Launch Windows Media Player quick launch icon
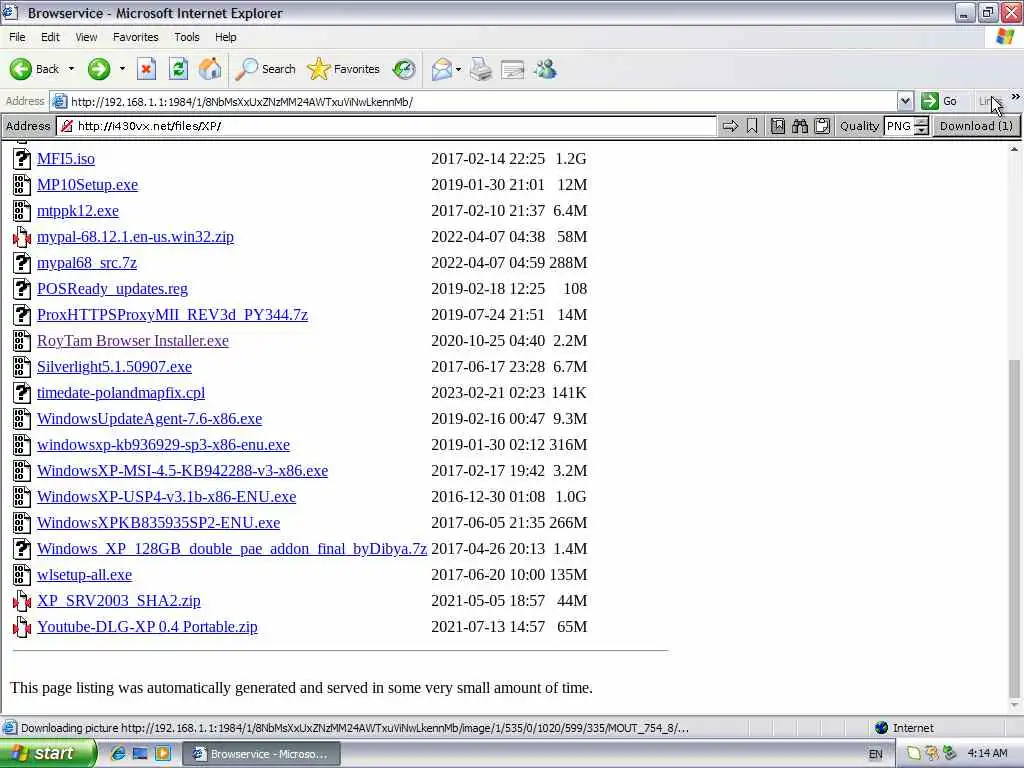The width and height of the screenshot is (1024, 768). [163, 754]
